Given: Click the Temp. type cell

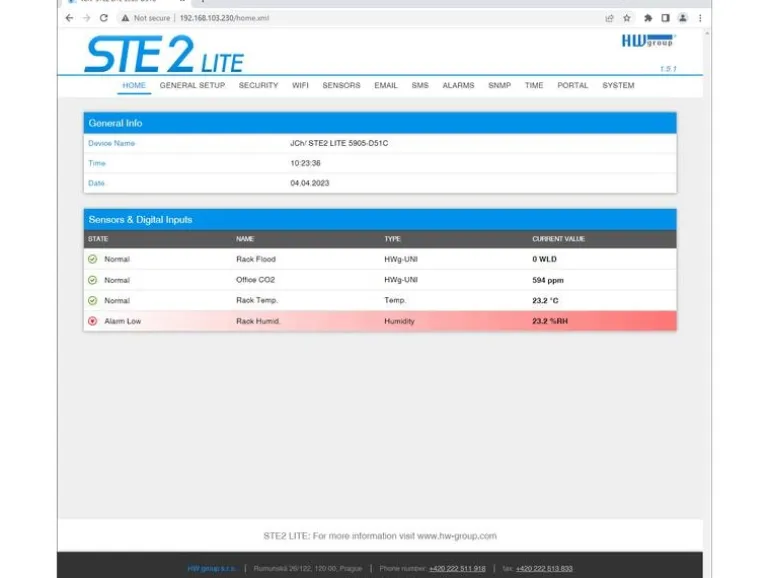Looking at the screenshot, I should click(x=395, y=301).
